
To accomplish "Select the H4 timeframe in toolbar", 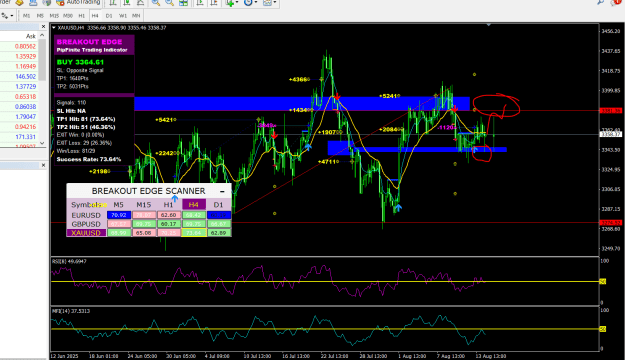I will [95, 16].
